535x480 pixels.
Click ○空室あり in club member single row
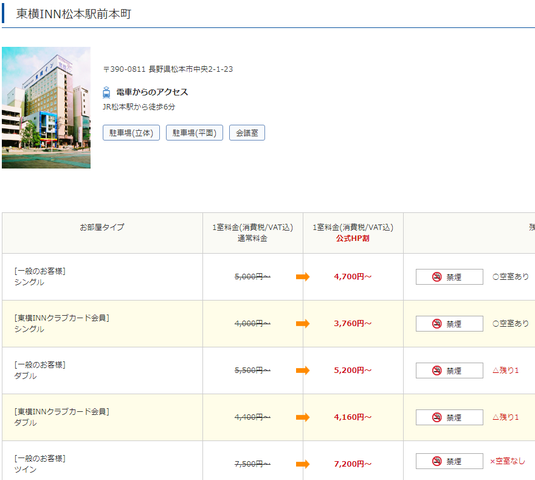pos(510,323)
